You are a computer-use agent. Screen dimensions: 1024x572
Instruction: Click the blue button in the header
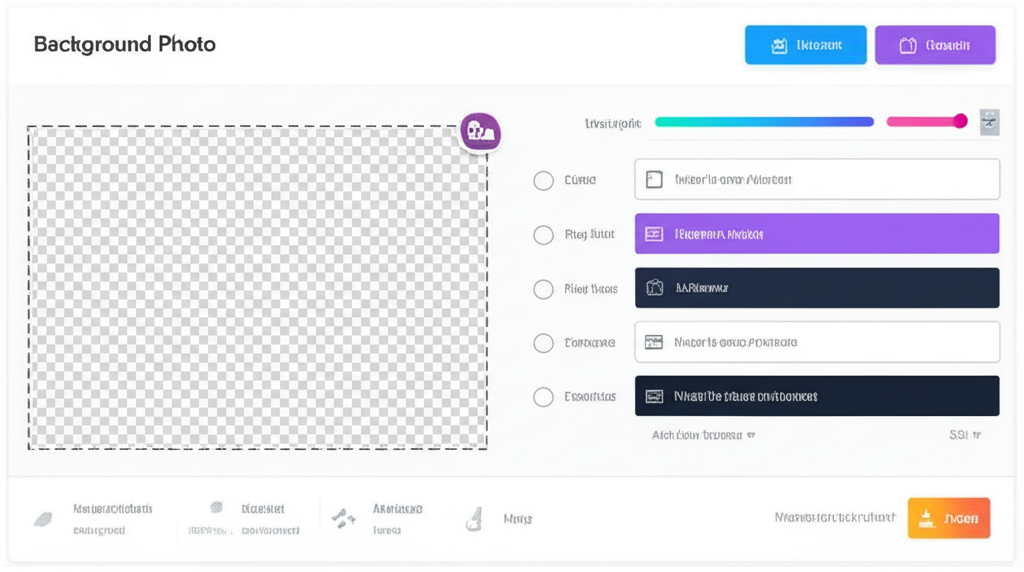tap(805, 45)
